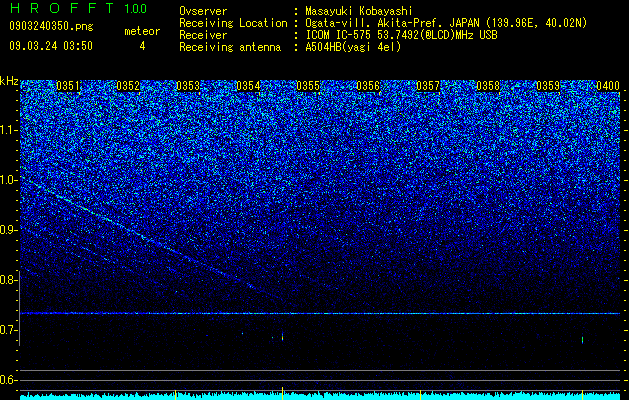
Task: Click the 0351 time marker
Action: pyautogui.click(x=68, y=86)
